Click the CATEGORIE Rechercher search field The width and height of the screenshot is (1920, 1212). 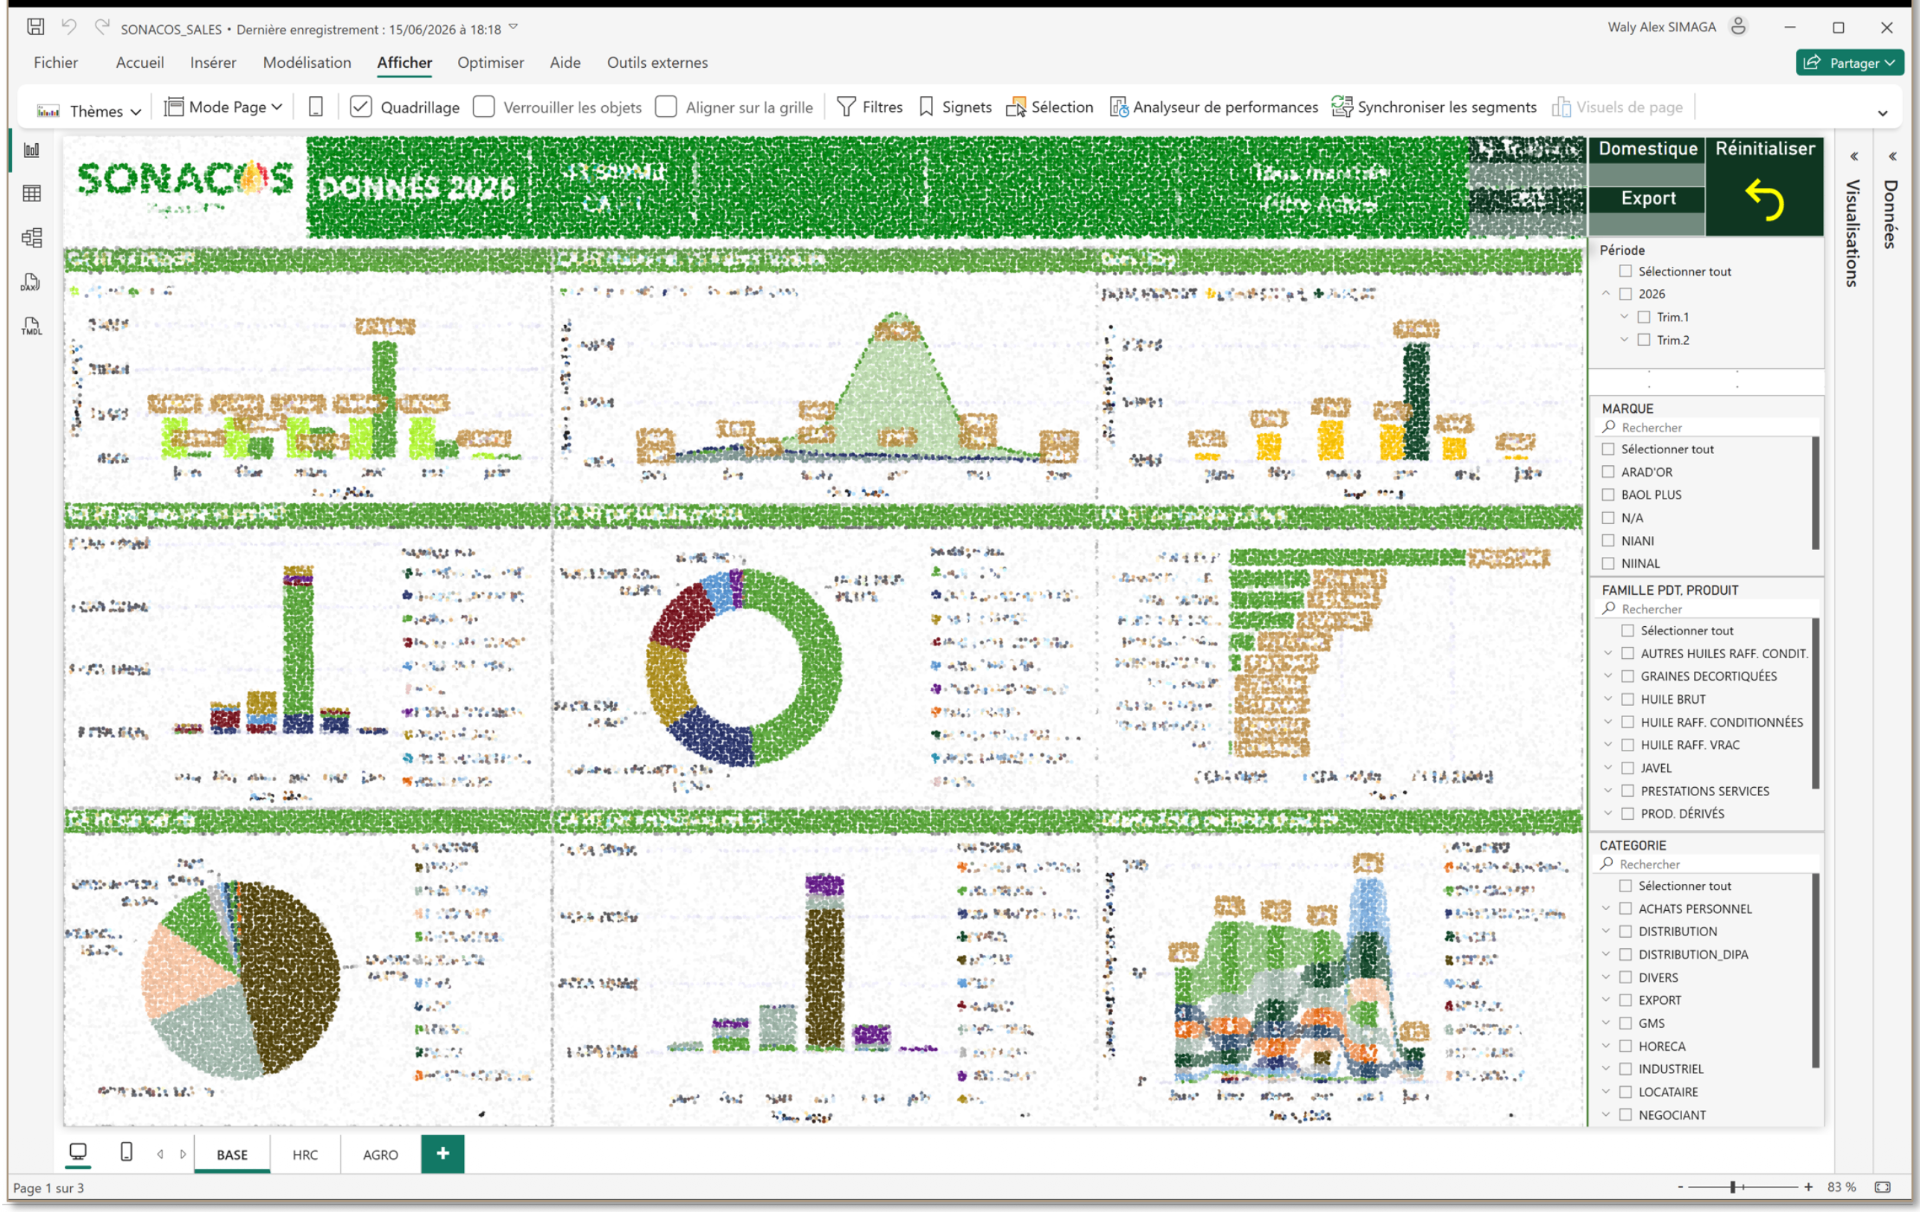click(1706, 864)
